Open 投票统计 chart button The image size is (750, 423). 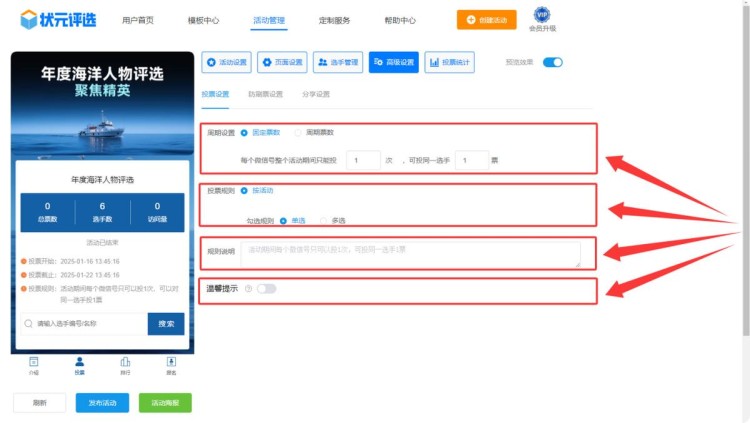pyautogui.click(x=450, y=62)
